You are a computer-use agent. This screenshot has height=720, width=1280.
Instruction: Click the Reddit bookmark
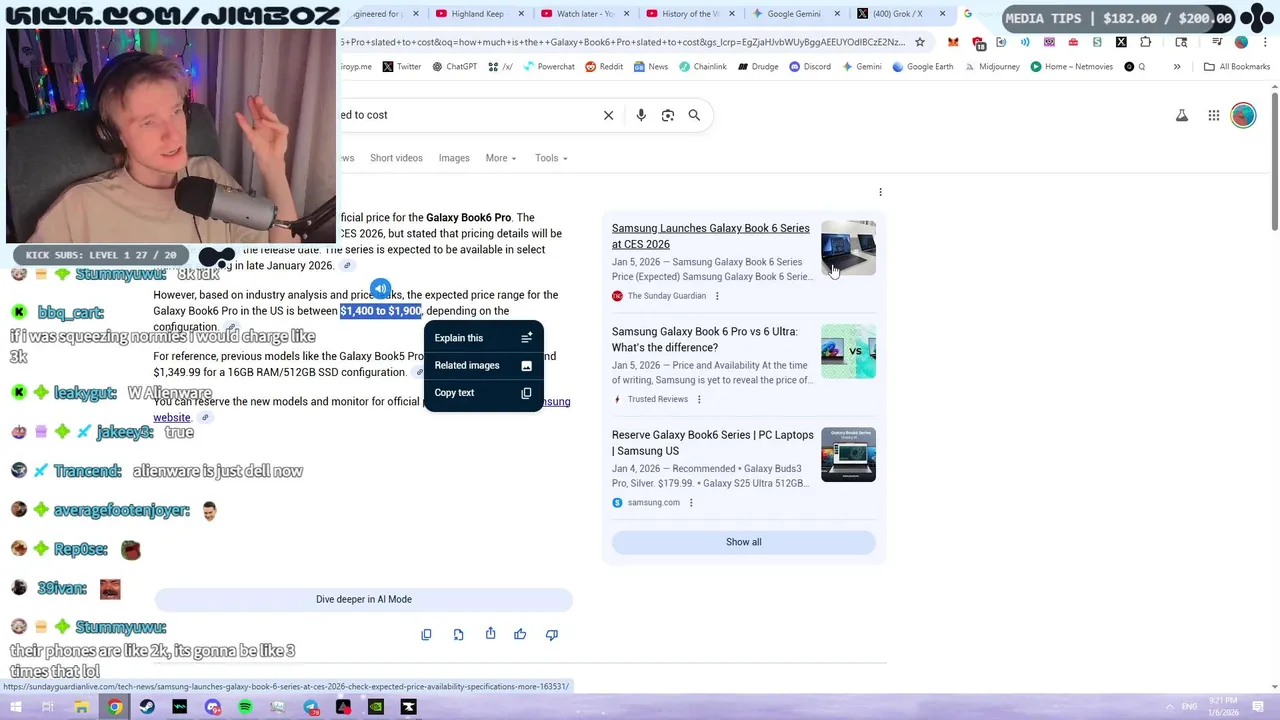pyautogui.click(x=604, y=67)
